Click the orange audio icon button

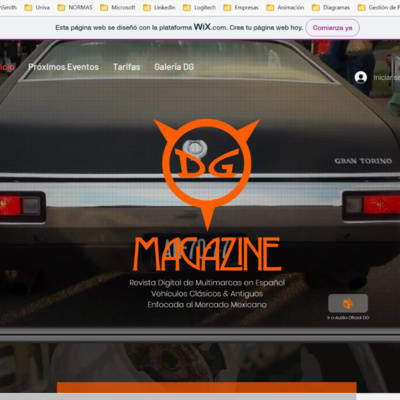click(348, 303)
